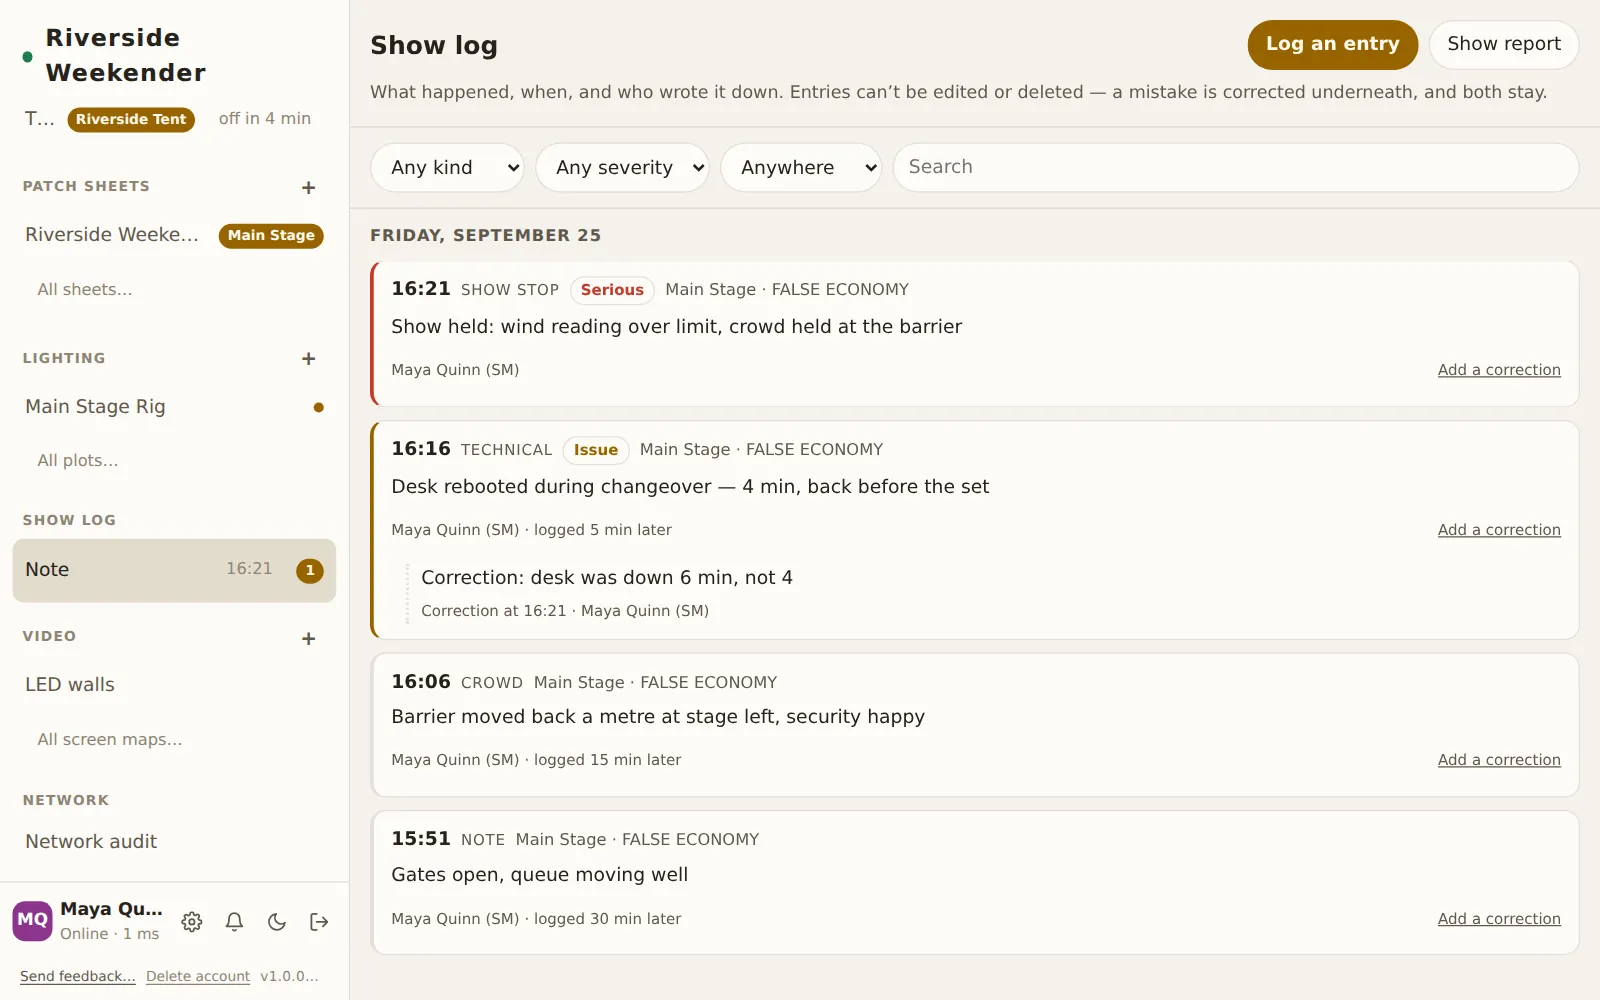Toggle dark mode moon icon

coord(277,922)
